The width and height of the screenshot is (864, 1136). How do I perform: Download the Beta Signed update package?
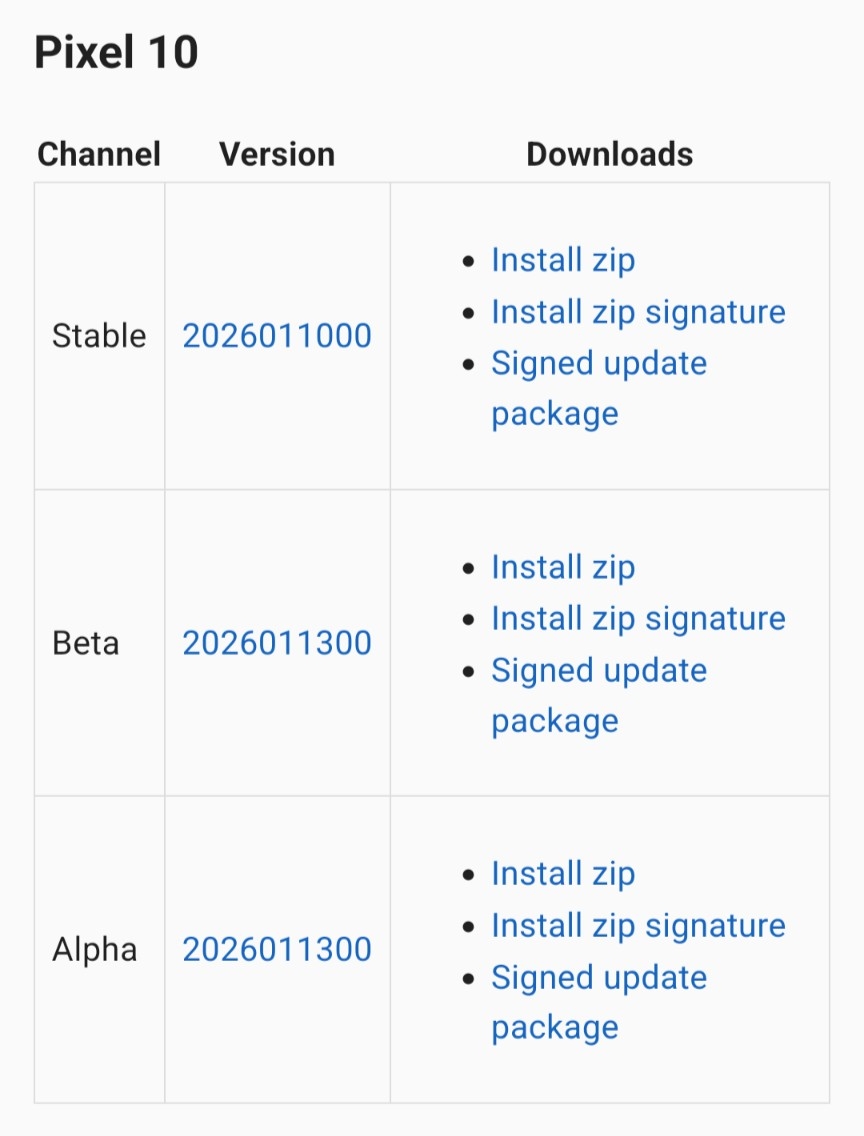[598, 671]
